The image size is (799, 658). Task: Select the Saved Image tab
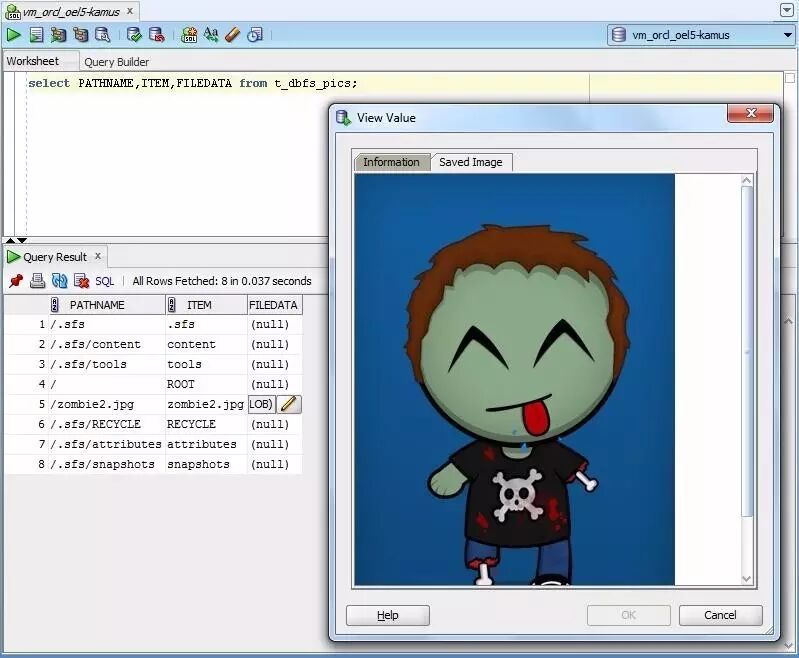[x=471, y=162]
